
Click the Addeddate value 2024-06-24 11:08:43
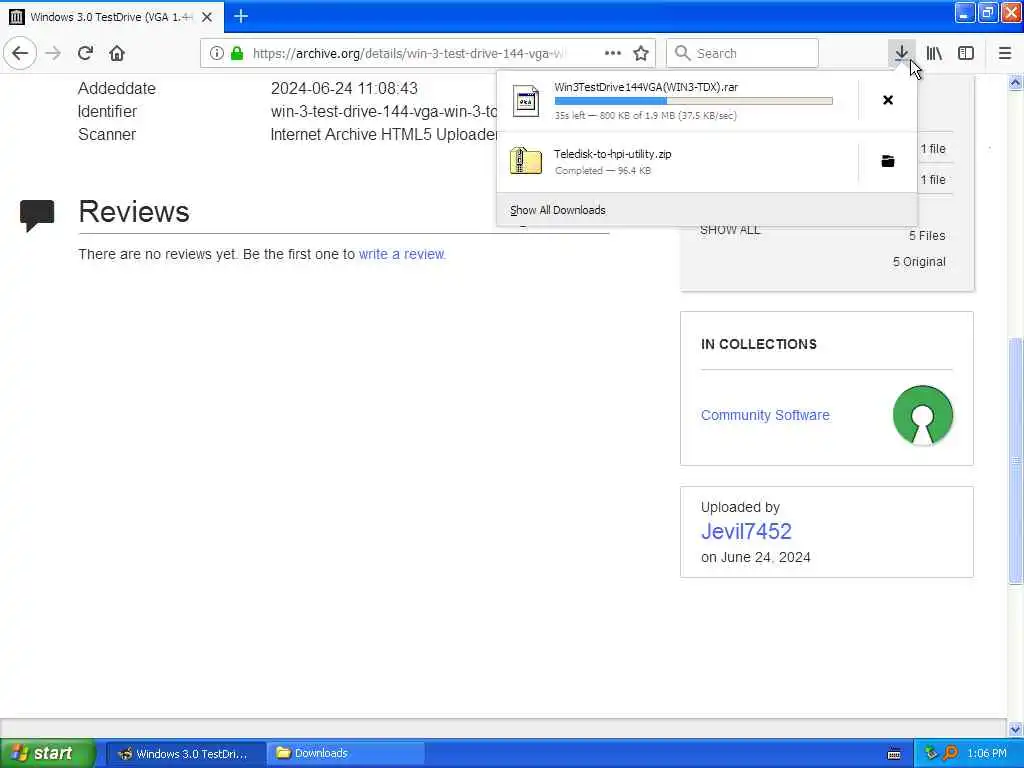tap(344, 88)
